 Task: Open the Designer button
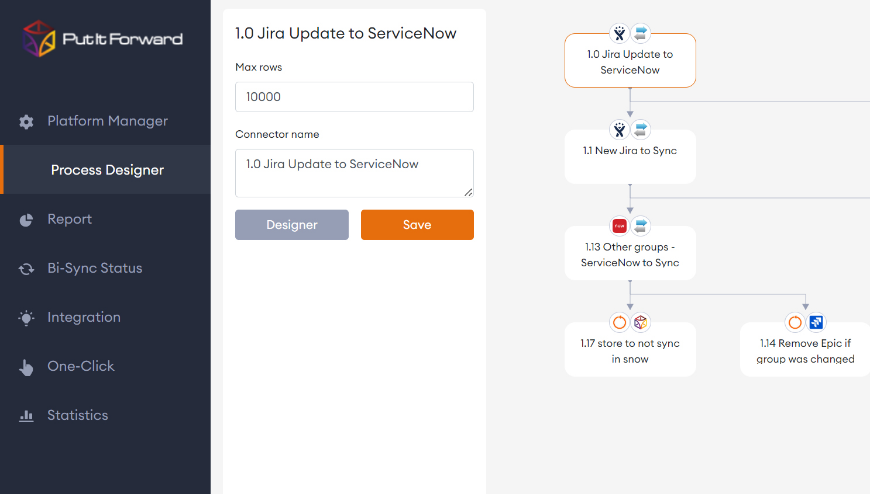click(x=292, y=225)
